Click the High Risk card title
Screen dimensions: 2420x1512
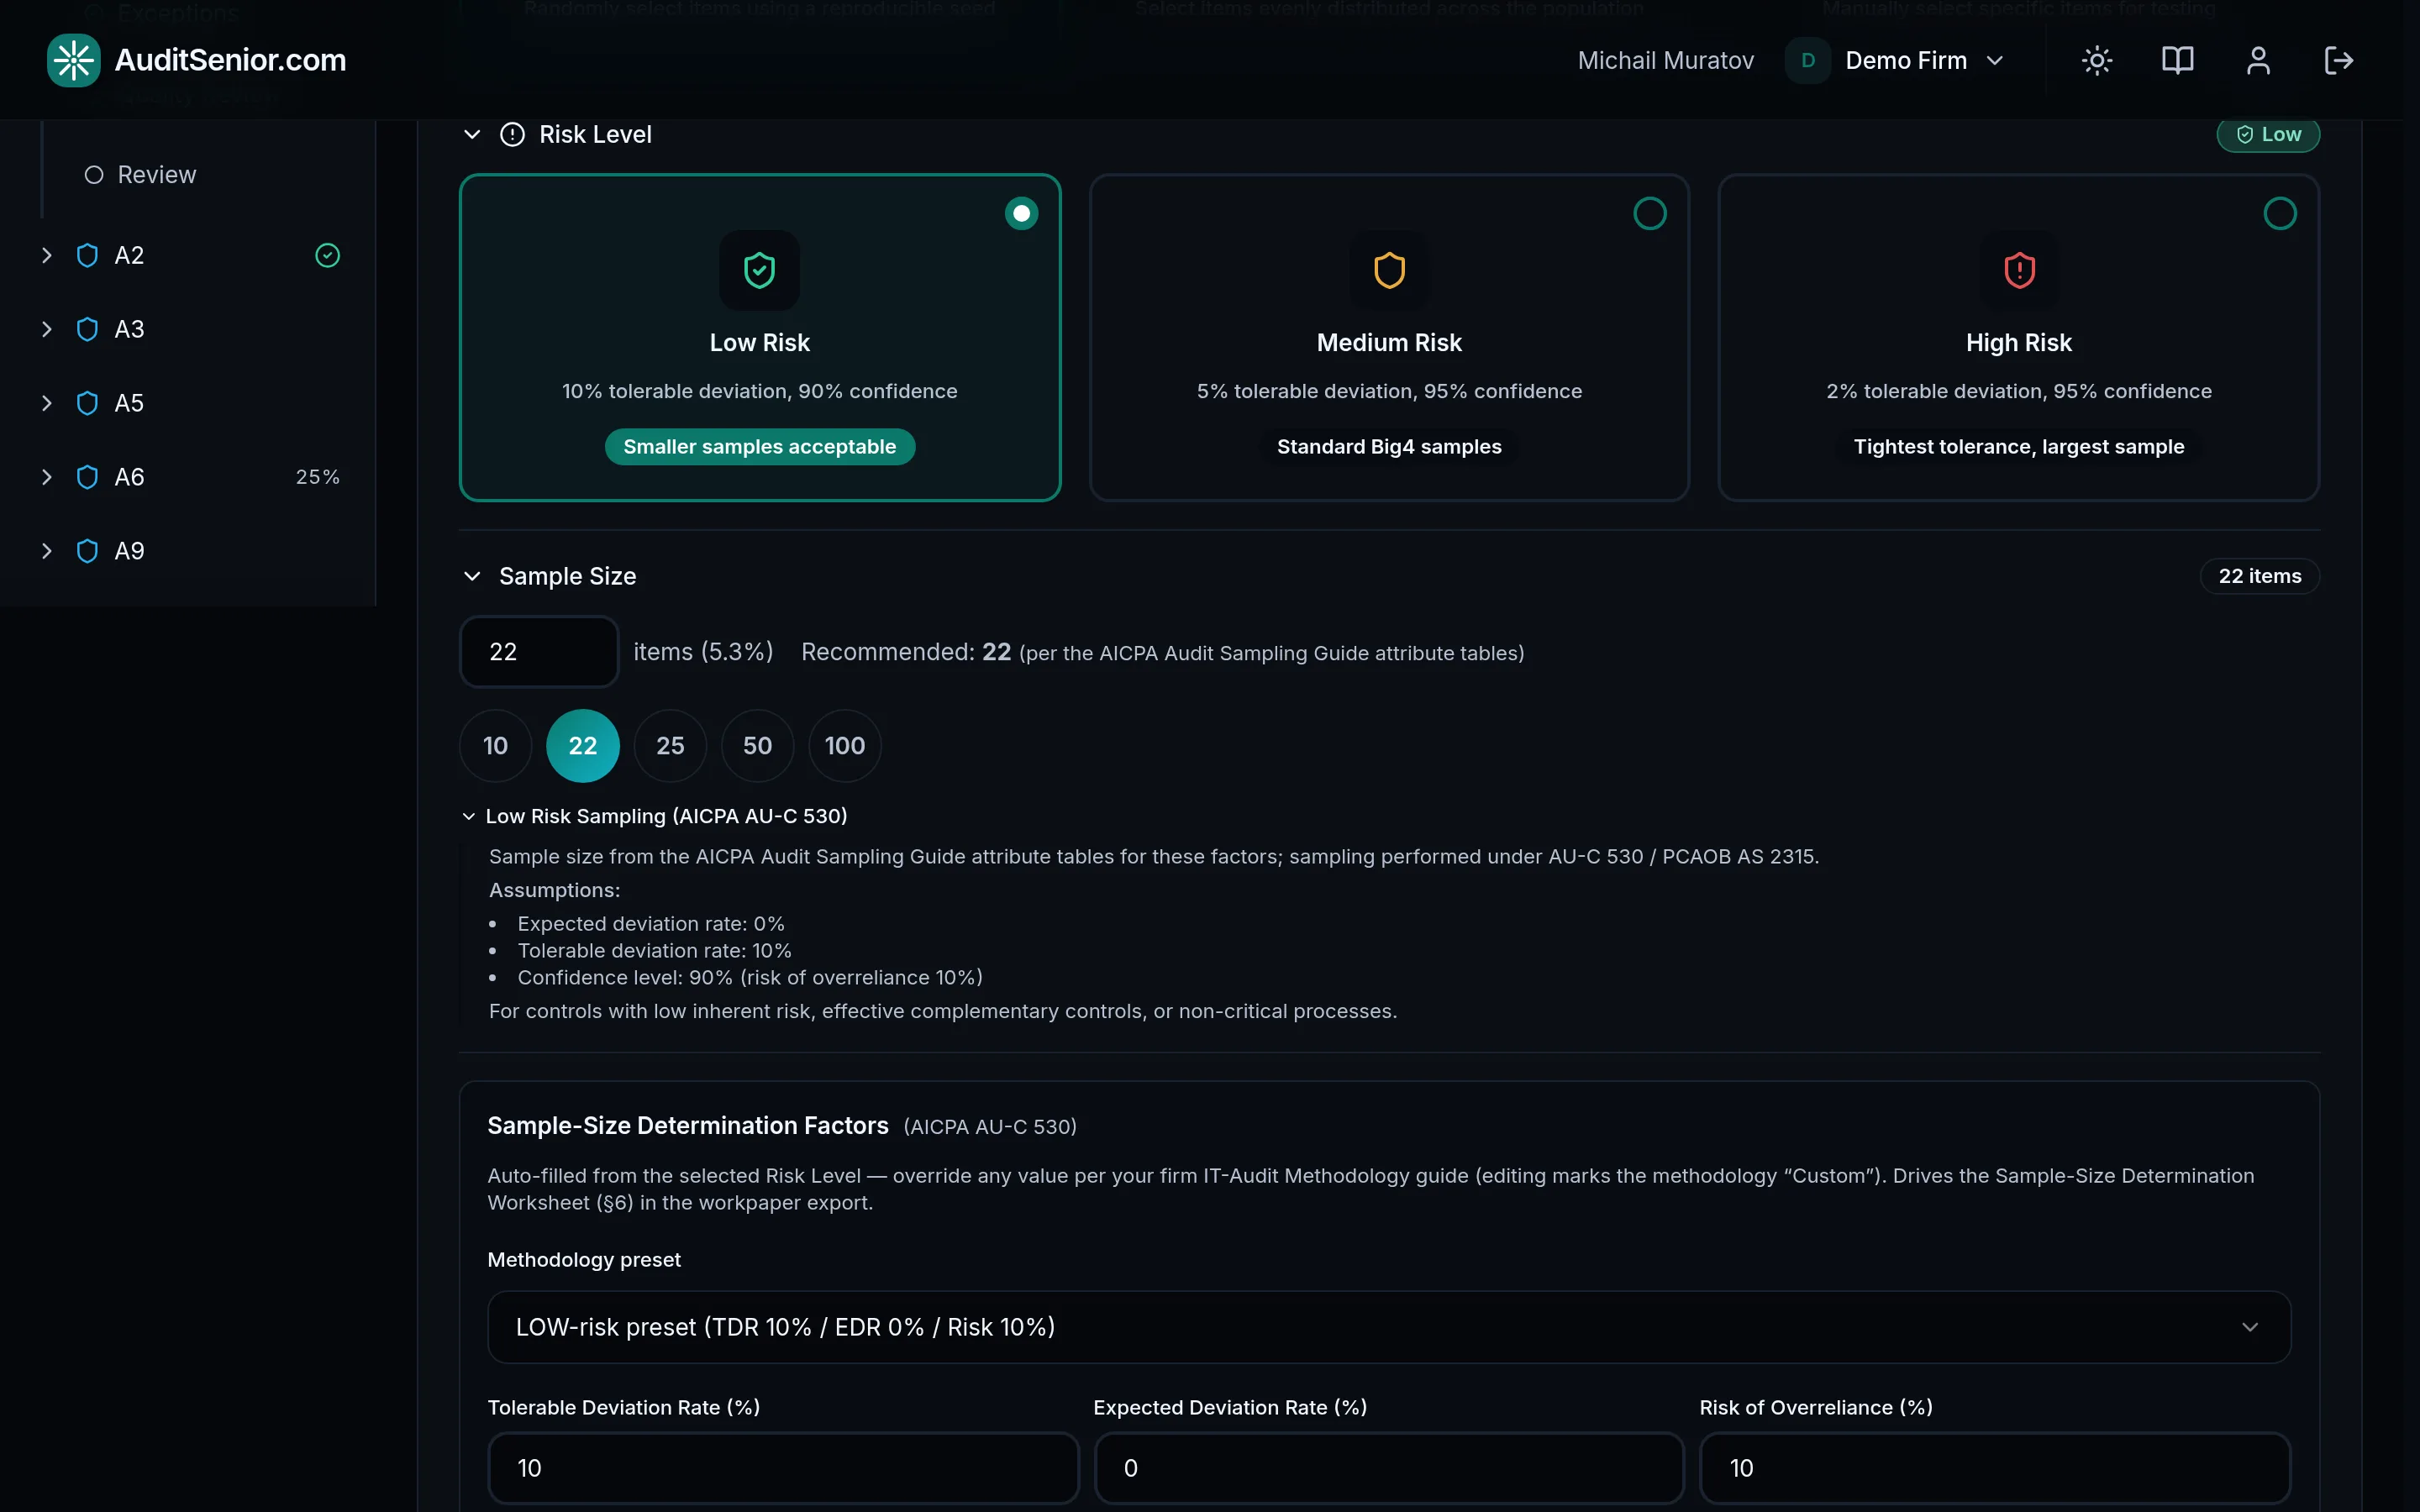pos(2019,343)
